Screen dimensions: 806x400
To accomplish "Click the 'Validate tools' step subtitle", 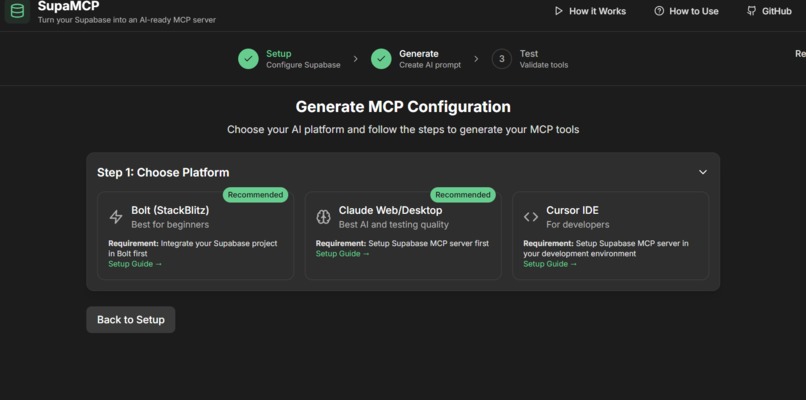I will tap(544, 65).
